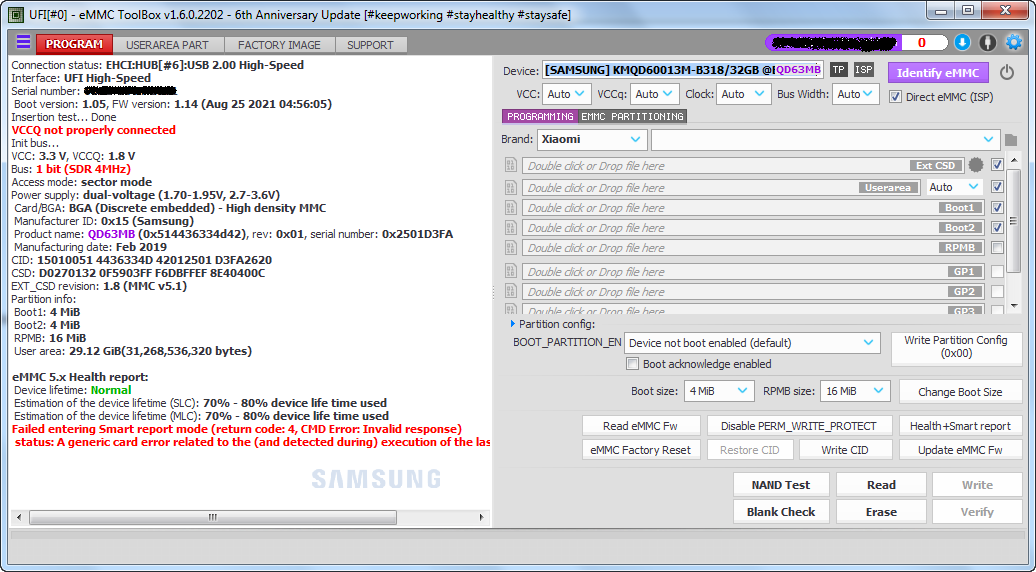The image size is (1036, 572).
Task: Click the Ext CSD gear settings icon
Action: point(975,165)
